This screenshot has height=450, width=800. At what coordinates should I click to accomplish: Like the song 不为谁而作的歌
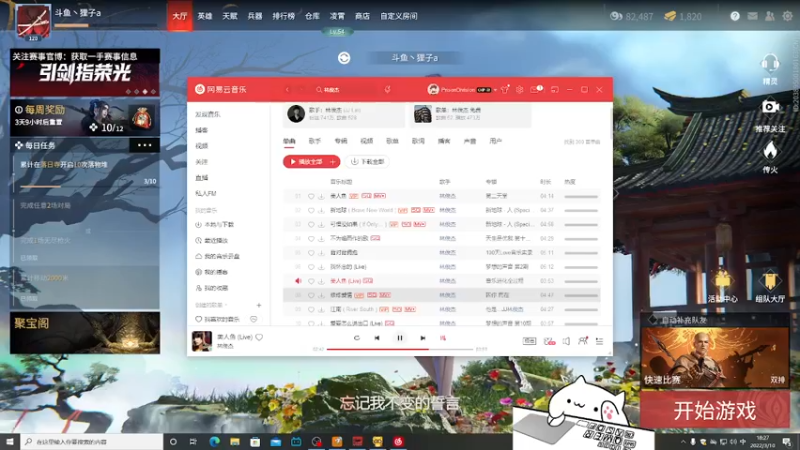coord(311,238)
